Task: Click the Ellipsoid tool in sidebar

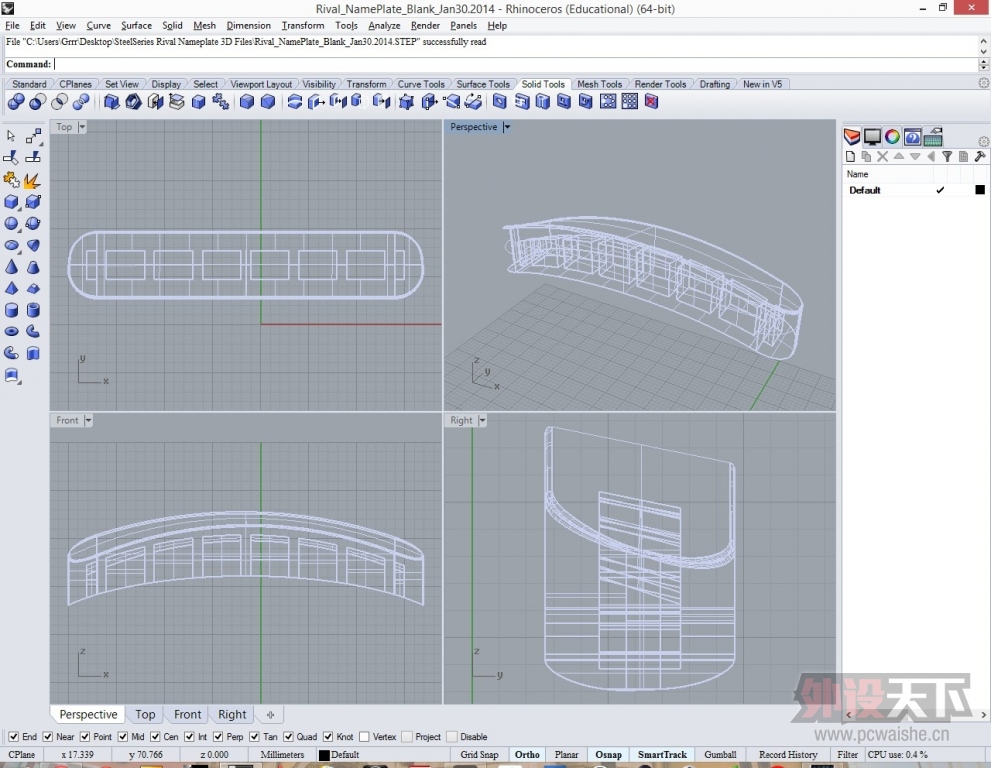Action: (11, 245)
